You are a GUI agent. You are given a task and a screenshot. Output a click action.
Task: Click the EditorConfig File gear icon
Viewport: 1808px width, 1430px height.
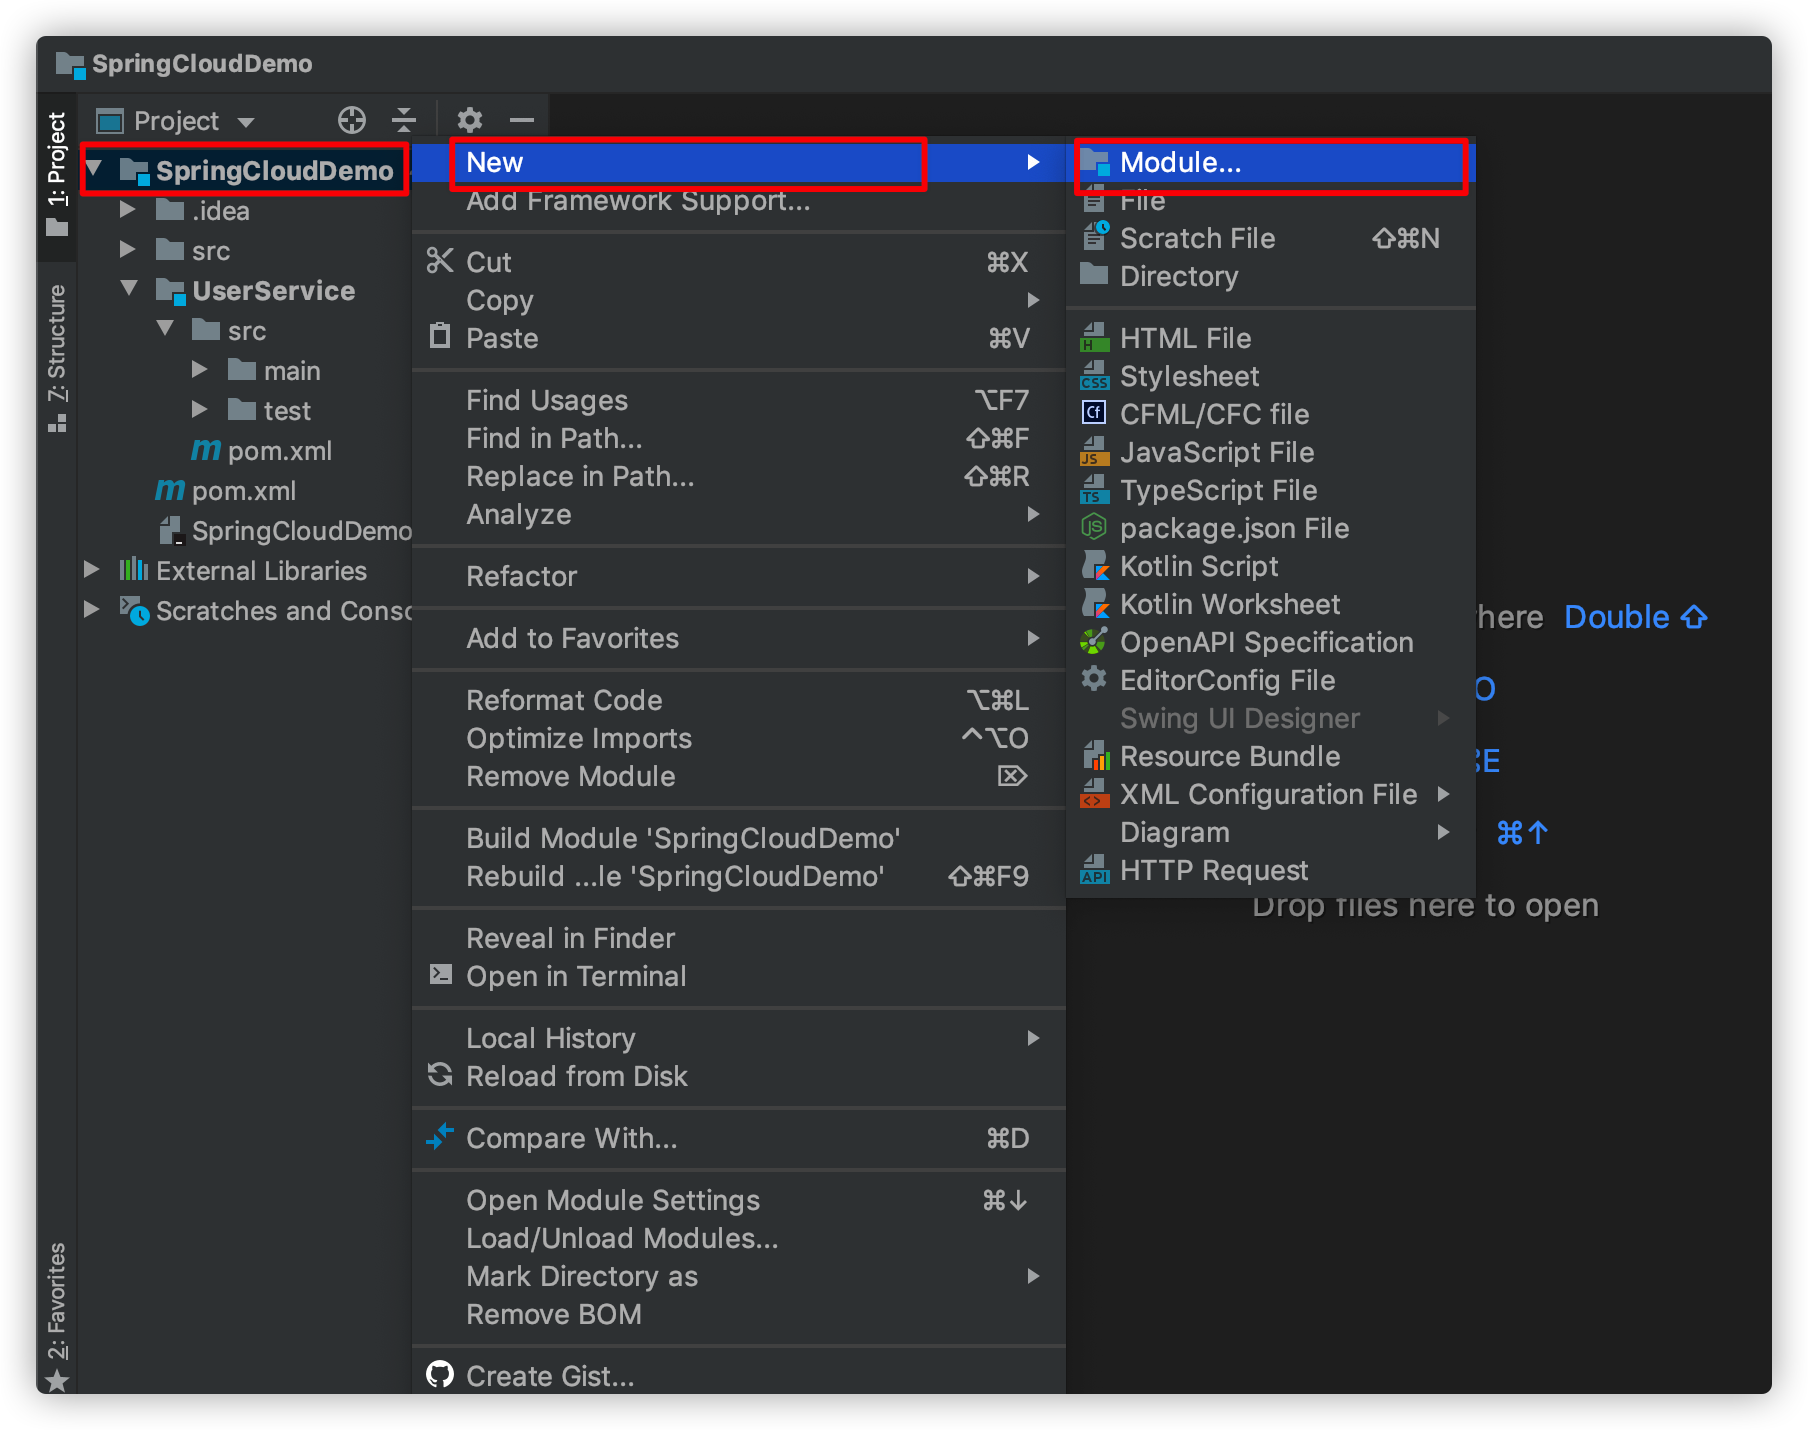point(1094,678)
